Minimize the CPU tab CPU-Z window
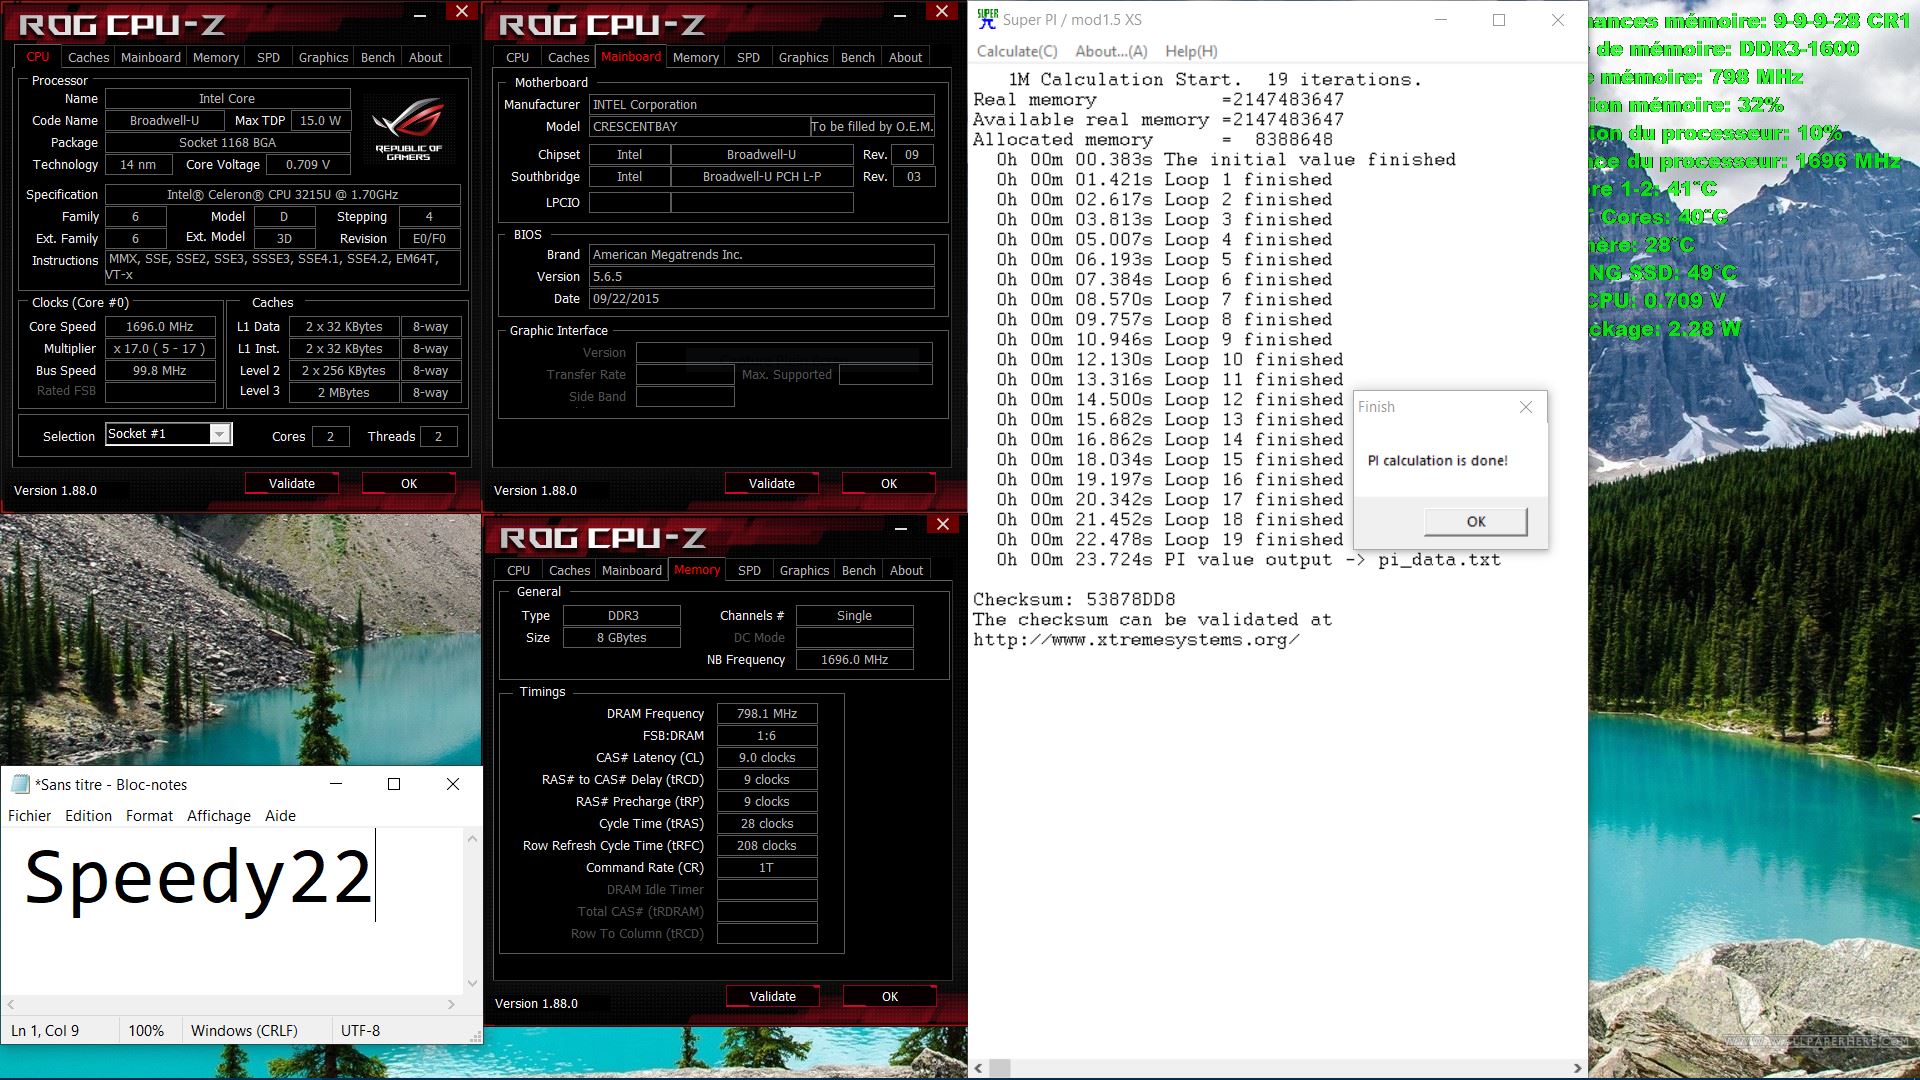Image resolution: width=1920 pixels, height=1080 pixels. (421, 13)
